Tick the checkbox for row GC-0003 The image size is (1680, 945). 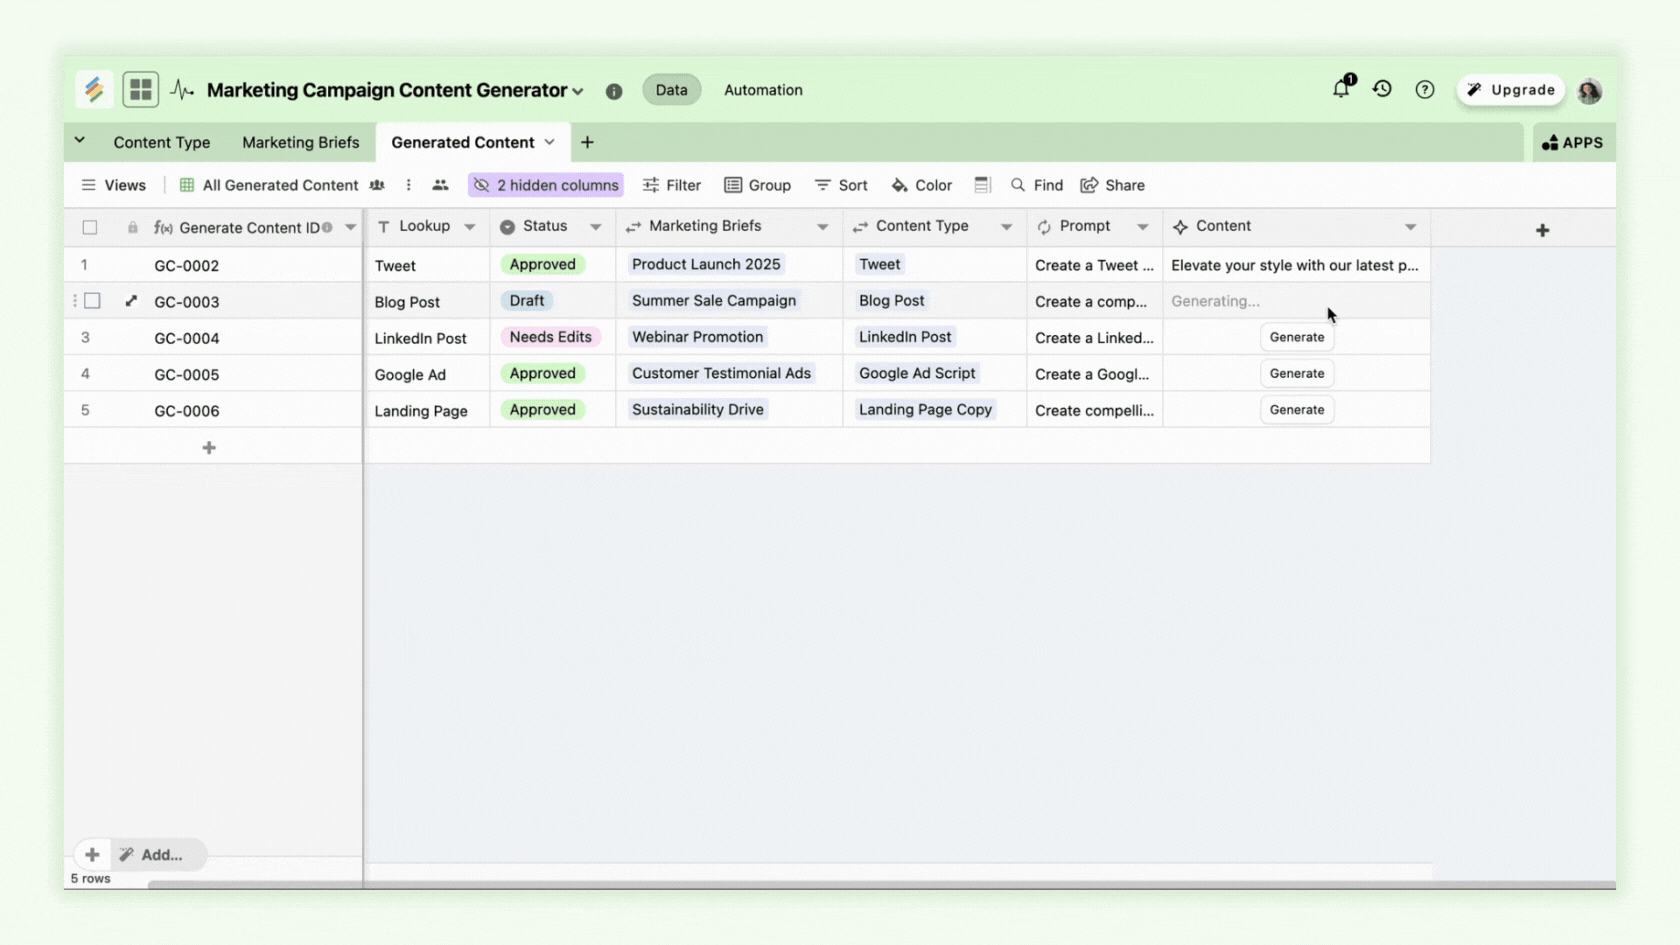tap(92, 301)
